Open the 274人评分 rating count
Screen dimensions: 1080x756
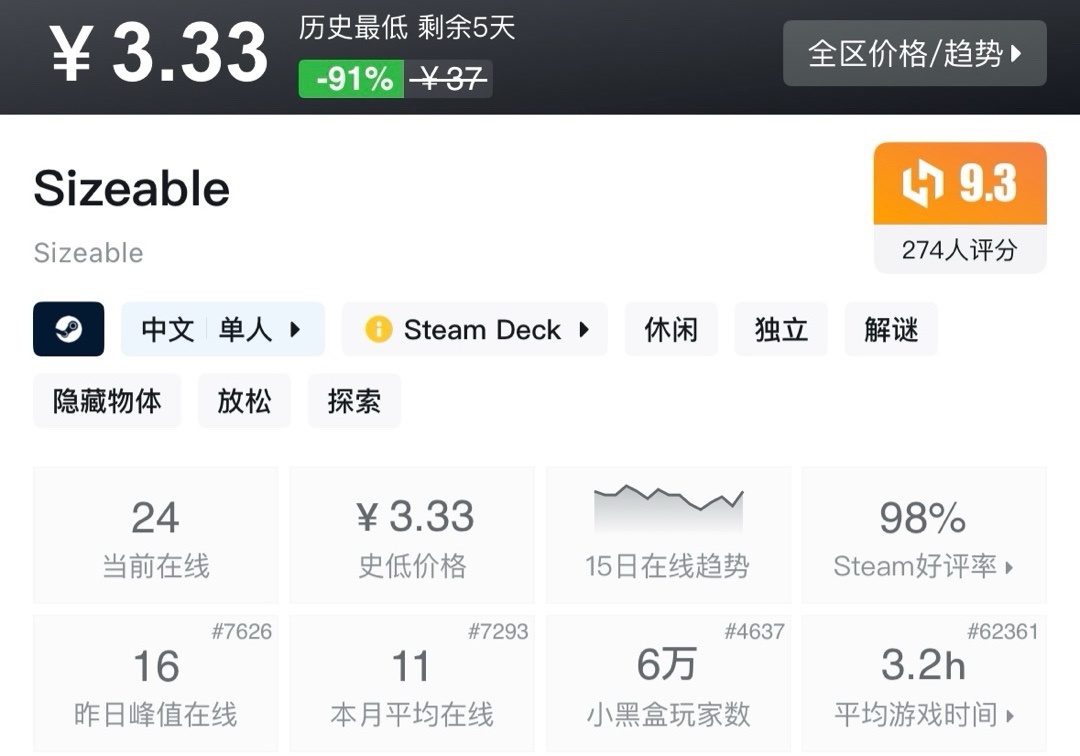959,250
